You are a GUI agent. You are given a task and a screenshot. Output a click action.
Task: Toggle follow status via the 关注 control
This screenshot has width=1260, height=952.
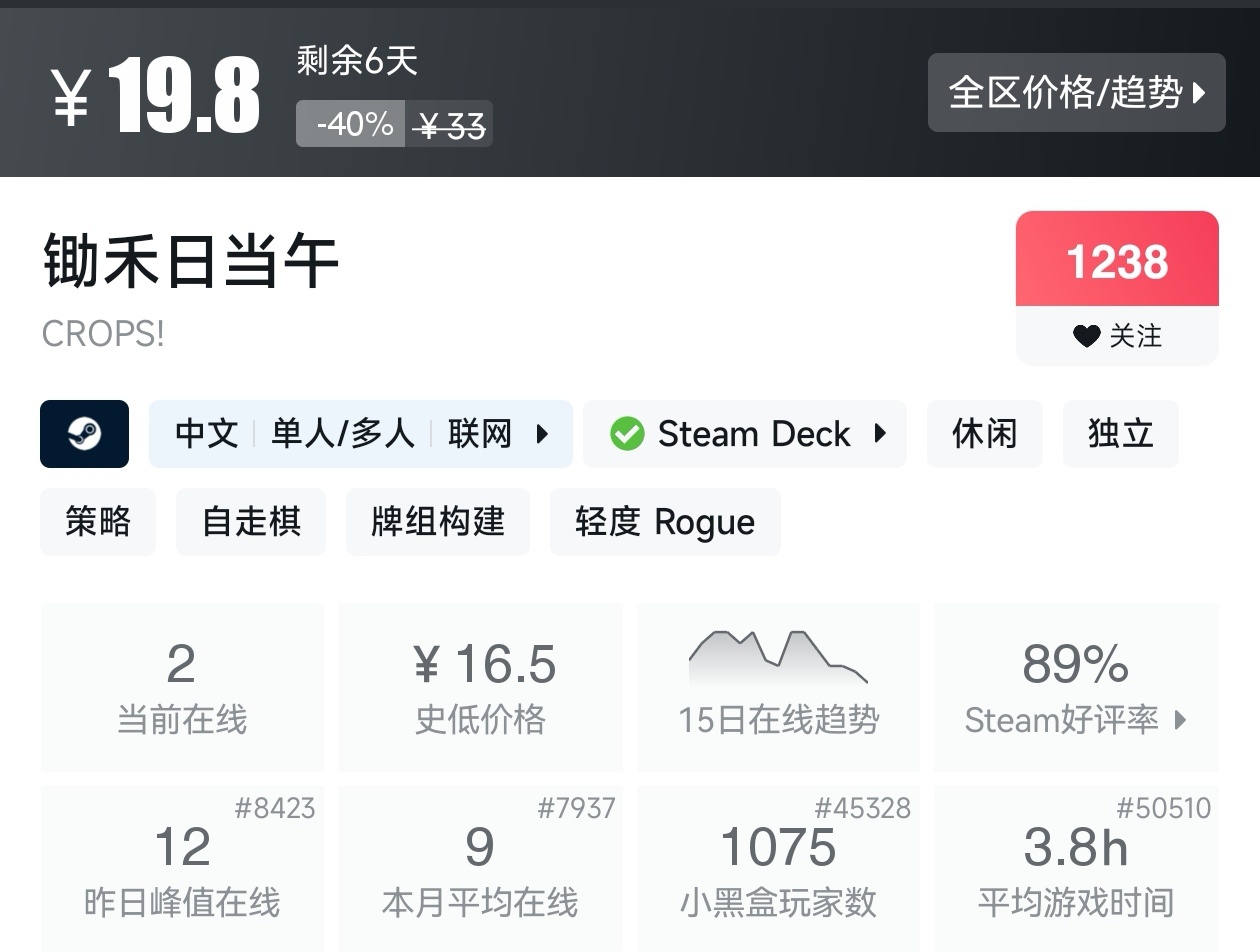pyautogui.click(x=1115, y=336)
